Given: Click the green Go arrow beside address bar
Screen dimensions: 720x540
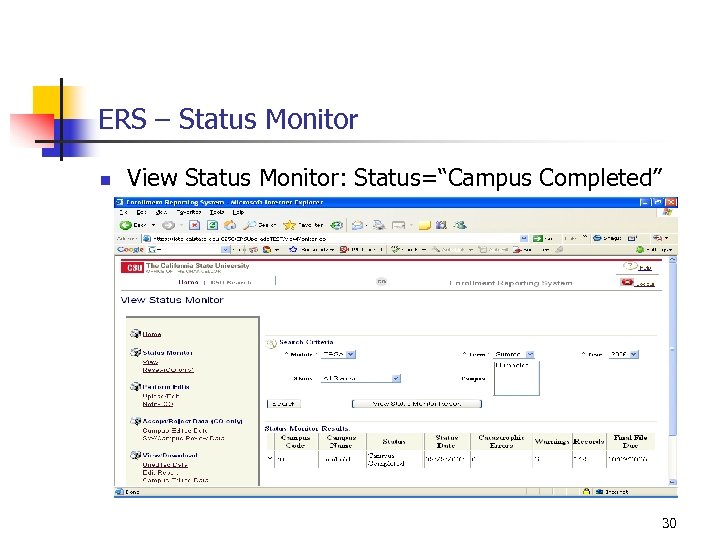Looking at the screenshot, I should coord(537,238).
